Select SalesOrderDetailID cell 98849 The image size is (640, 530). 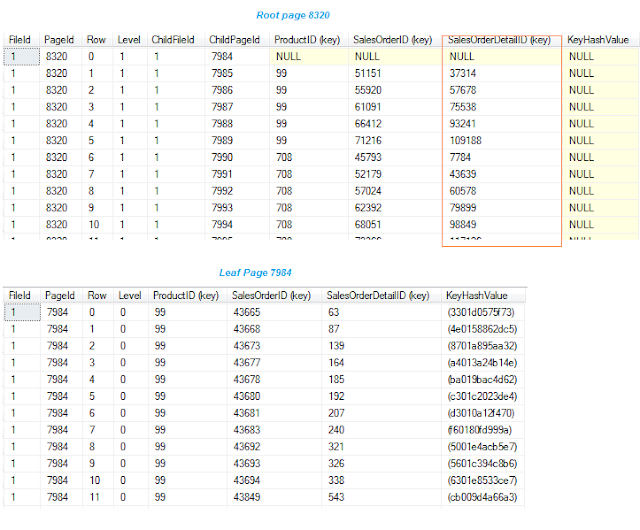[x=502, y=225]
